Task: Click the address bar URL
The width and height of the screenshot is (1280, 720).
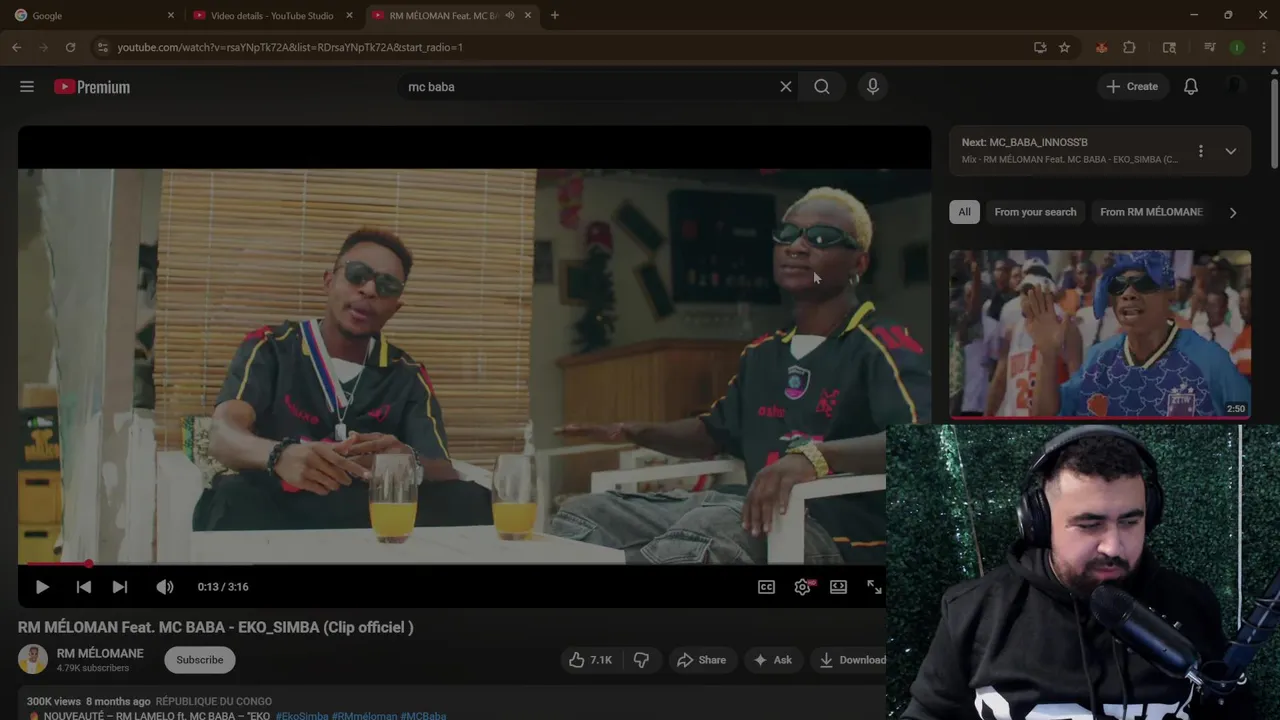Action: point(290,47)
